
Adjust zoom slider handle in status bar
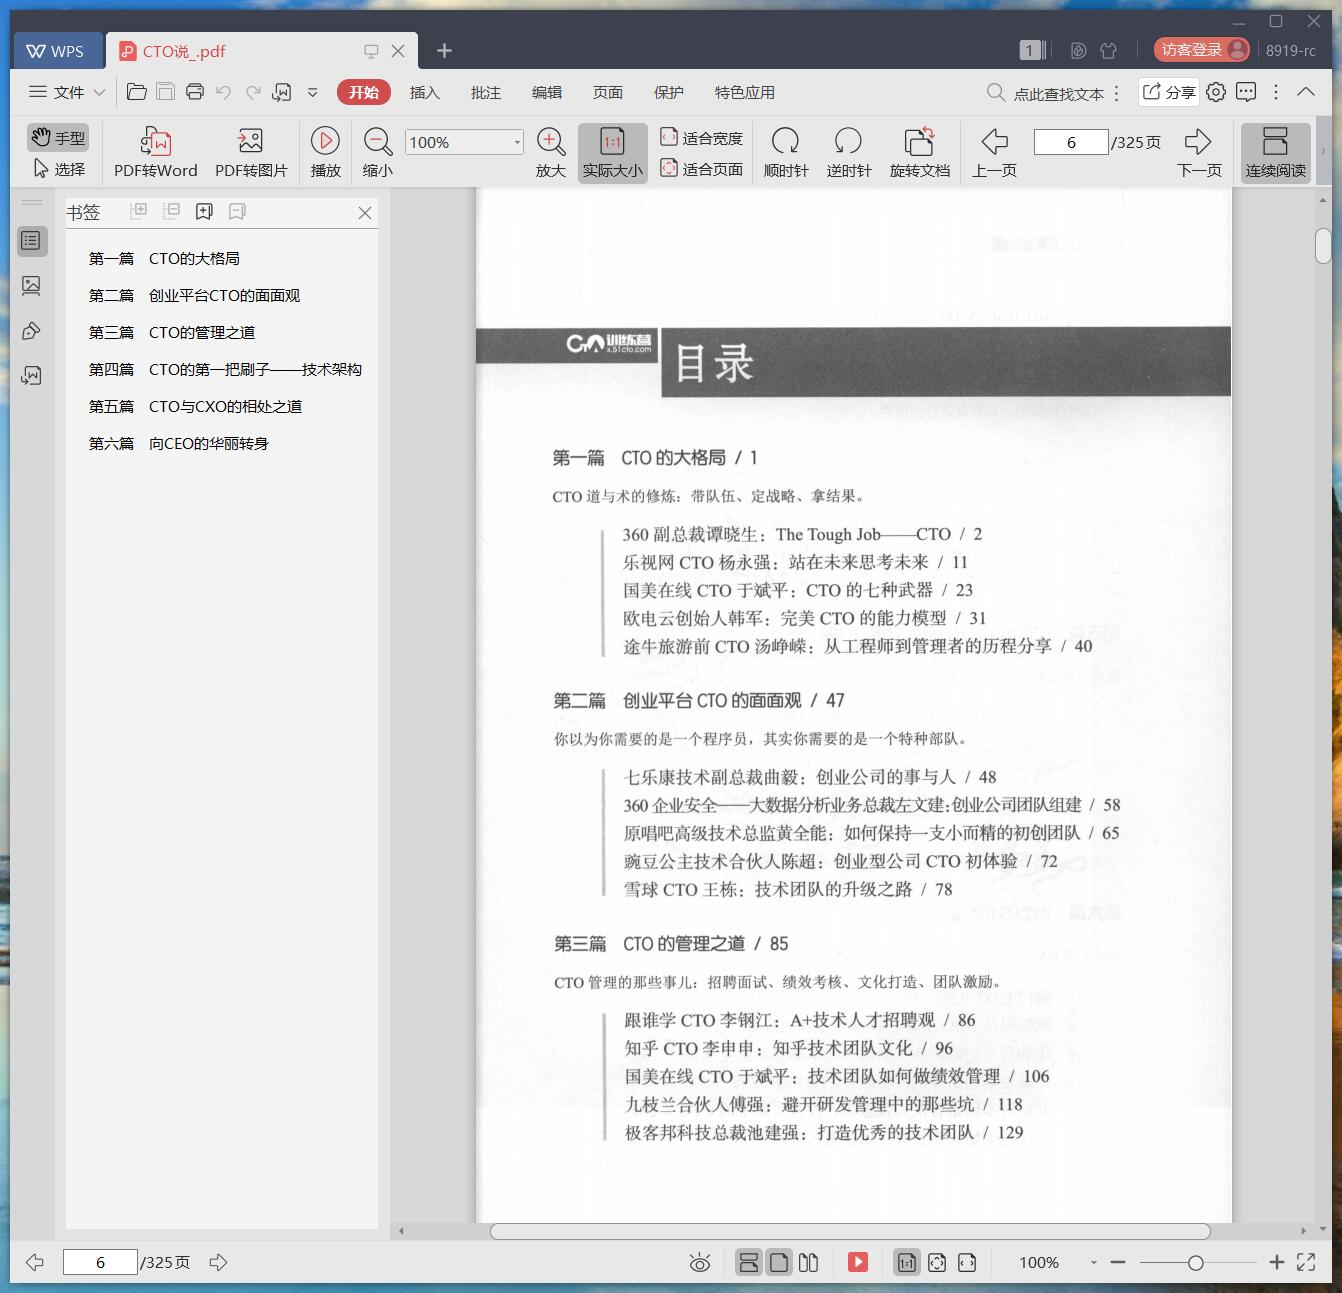coord(1195,1263)
